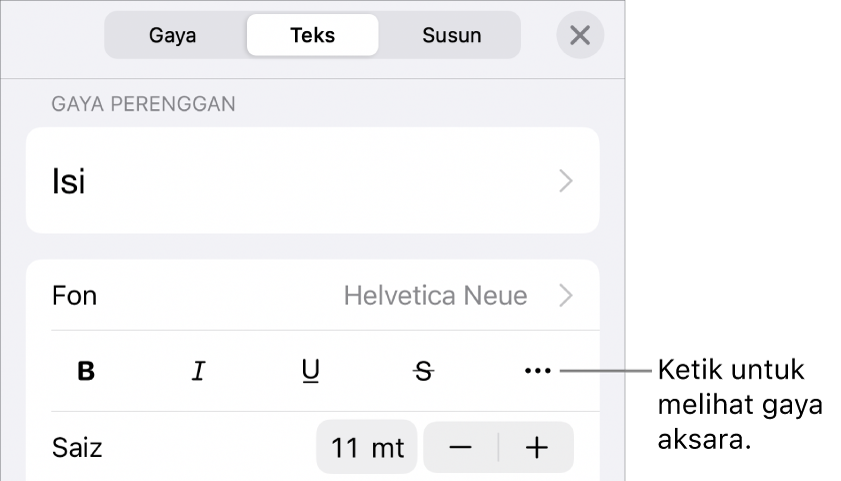
Task: Open more character style options
Action: 537,371
